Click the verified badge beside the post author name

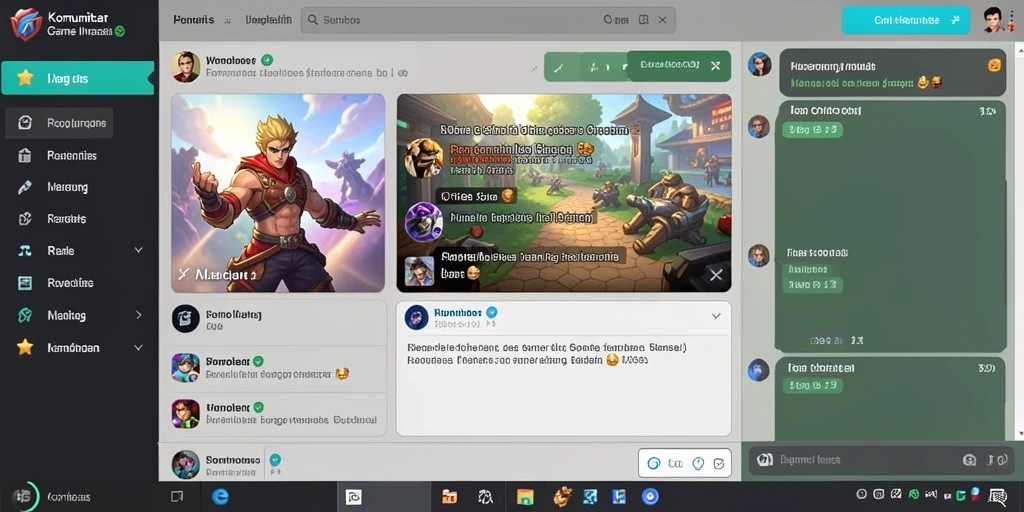(267, 60)
